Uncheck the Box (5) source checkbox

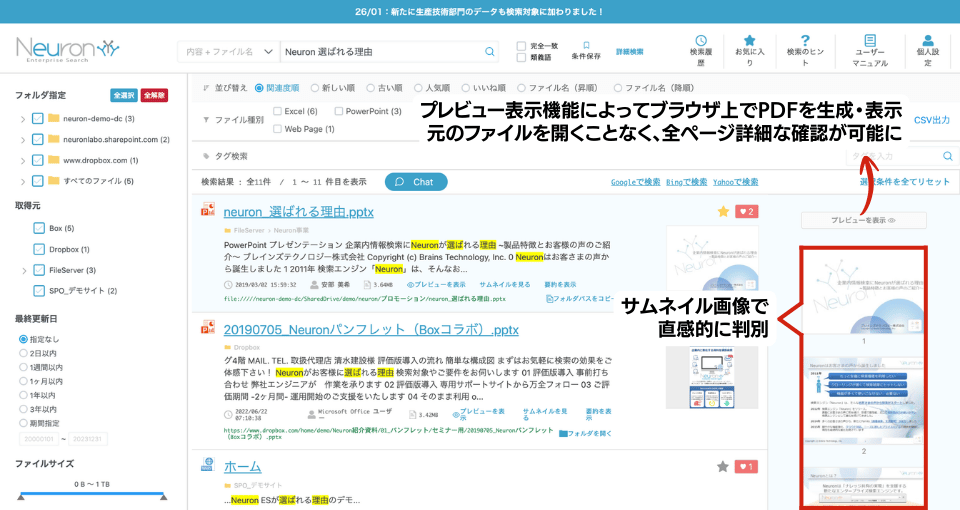coord(39,228)
